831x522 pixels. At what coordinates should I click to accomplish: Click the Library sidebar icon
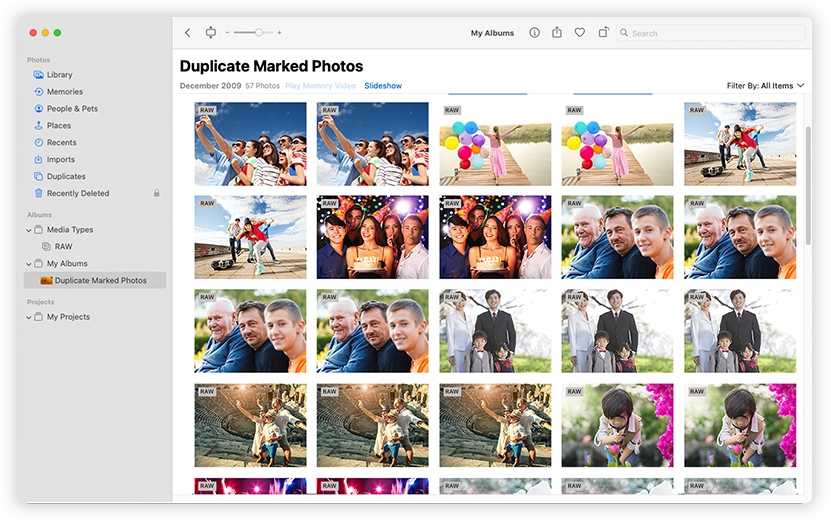pyautogui.click(x=38, y=75)
